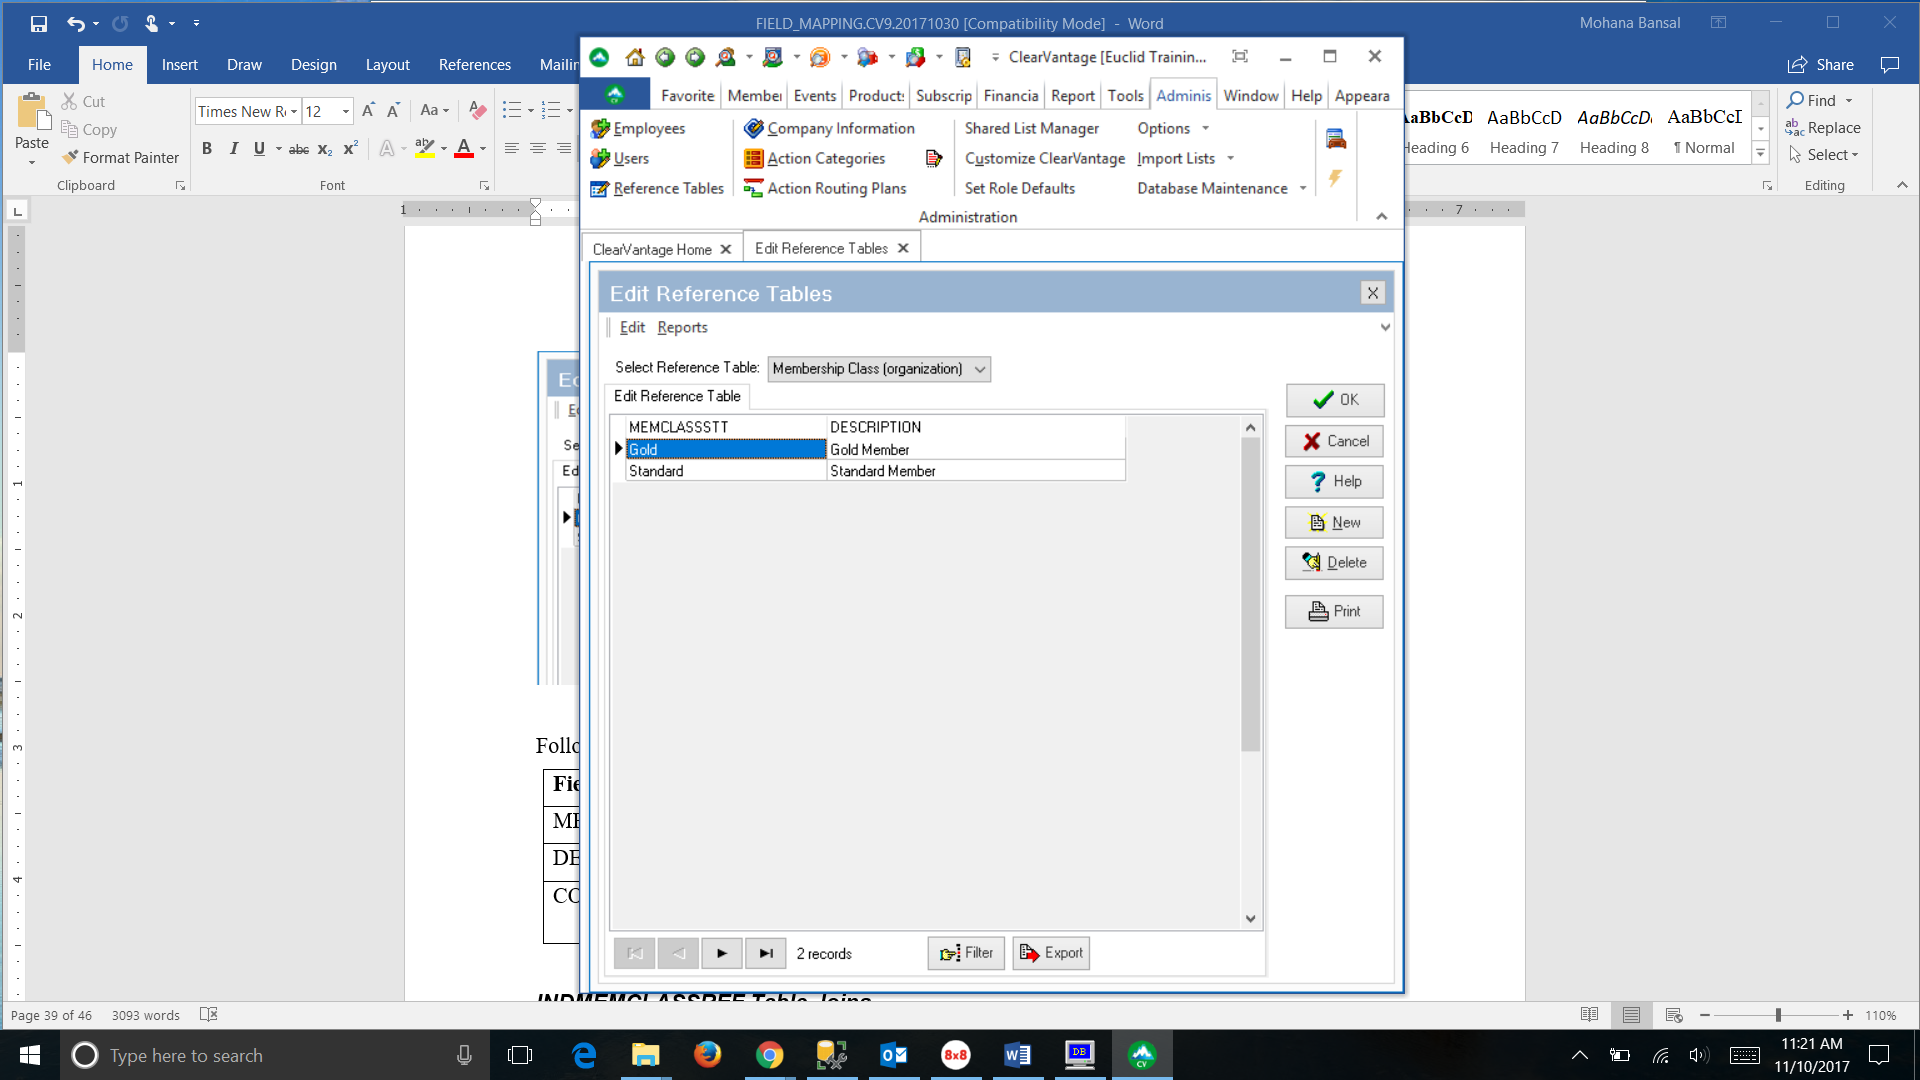The height and width of the screenshot is (1080, 1920).
Task: Switch to Web Layout view in Word status bar
Action: point(1674,1015)
